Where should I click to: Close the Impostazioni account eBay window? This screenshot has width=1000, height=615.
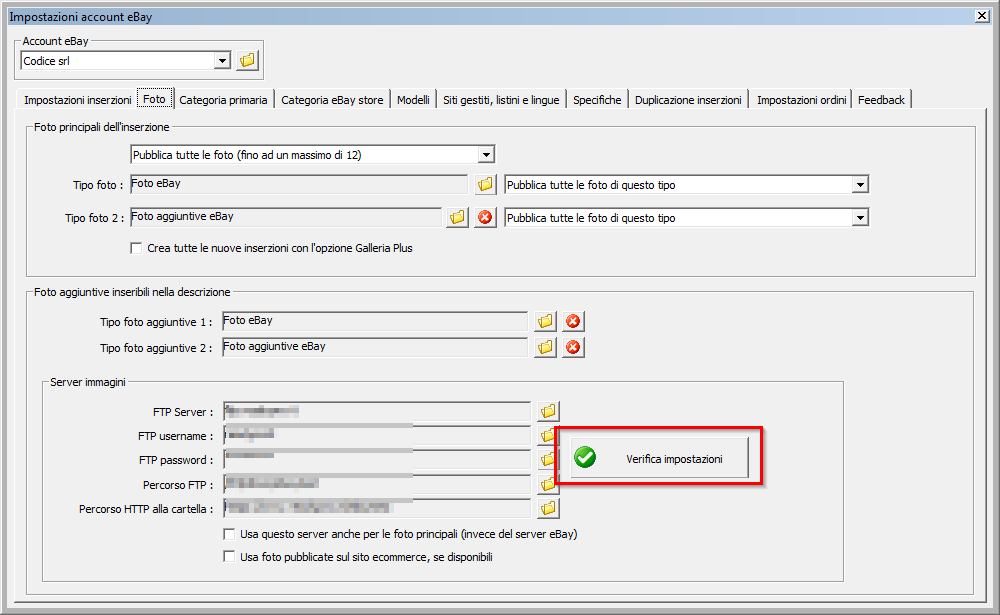coord(982,16)
